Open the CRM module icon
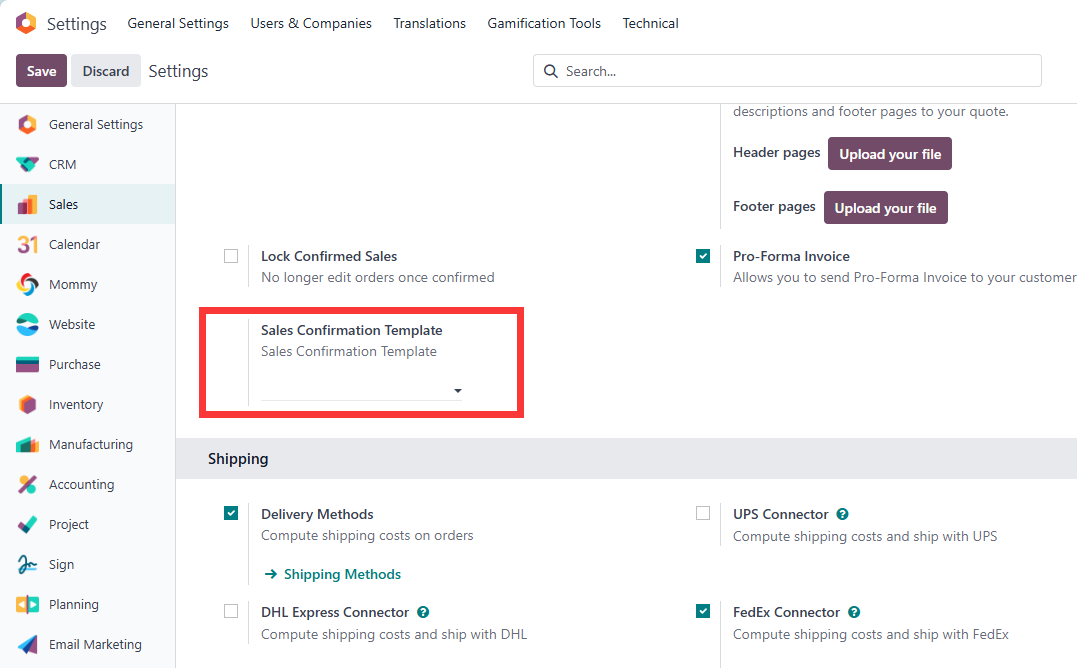Screen dimensions: 1077x668 (27, 165)
